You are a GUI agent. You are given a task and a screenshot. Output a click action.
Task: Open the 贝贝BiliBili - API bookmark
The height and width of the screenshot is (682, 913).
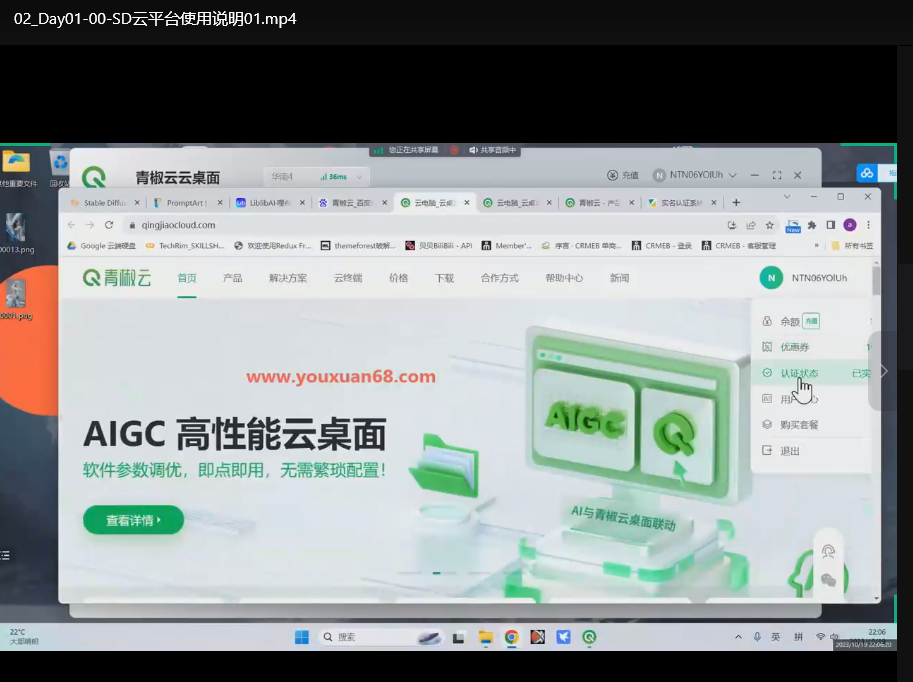439,246
